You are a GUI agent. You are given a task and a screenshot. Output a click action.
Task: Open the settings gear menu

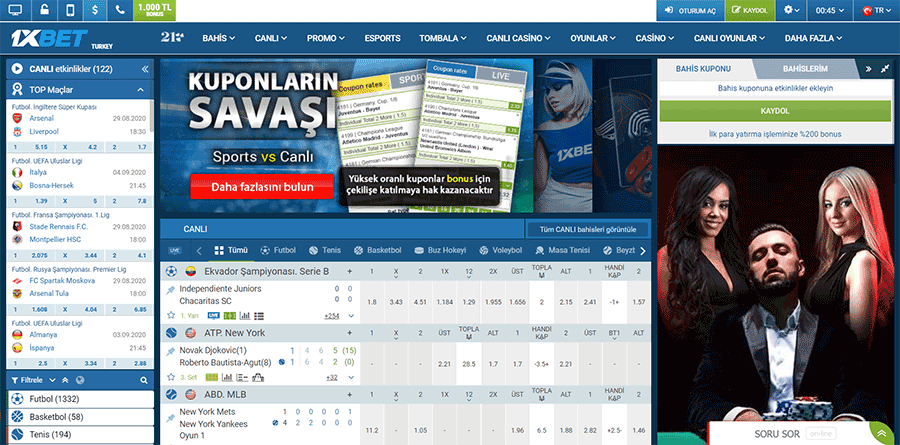792,10
